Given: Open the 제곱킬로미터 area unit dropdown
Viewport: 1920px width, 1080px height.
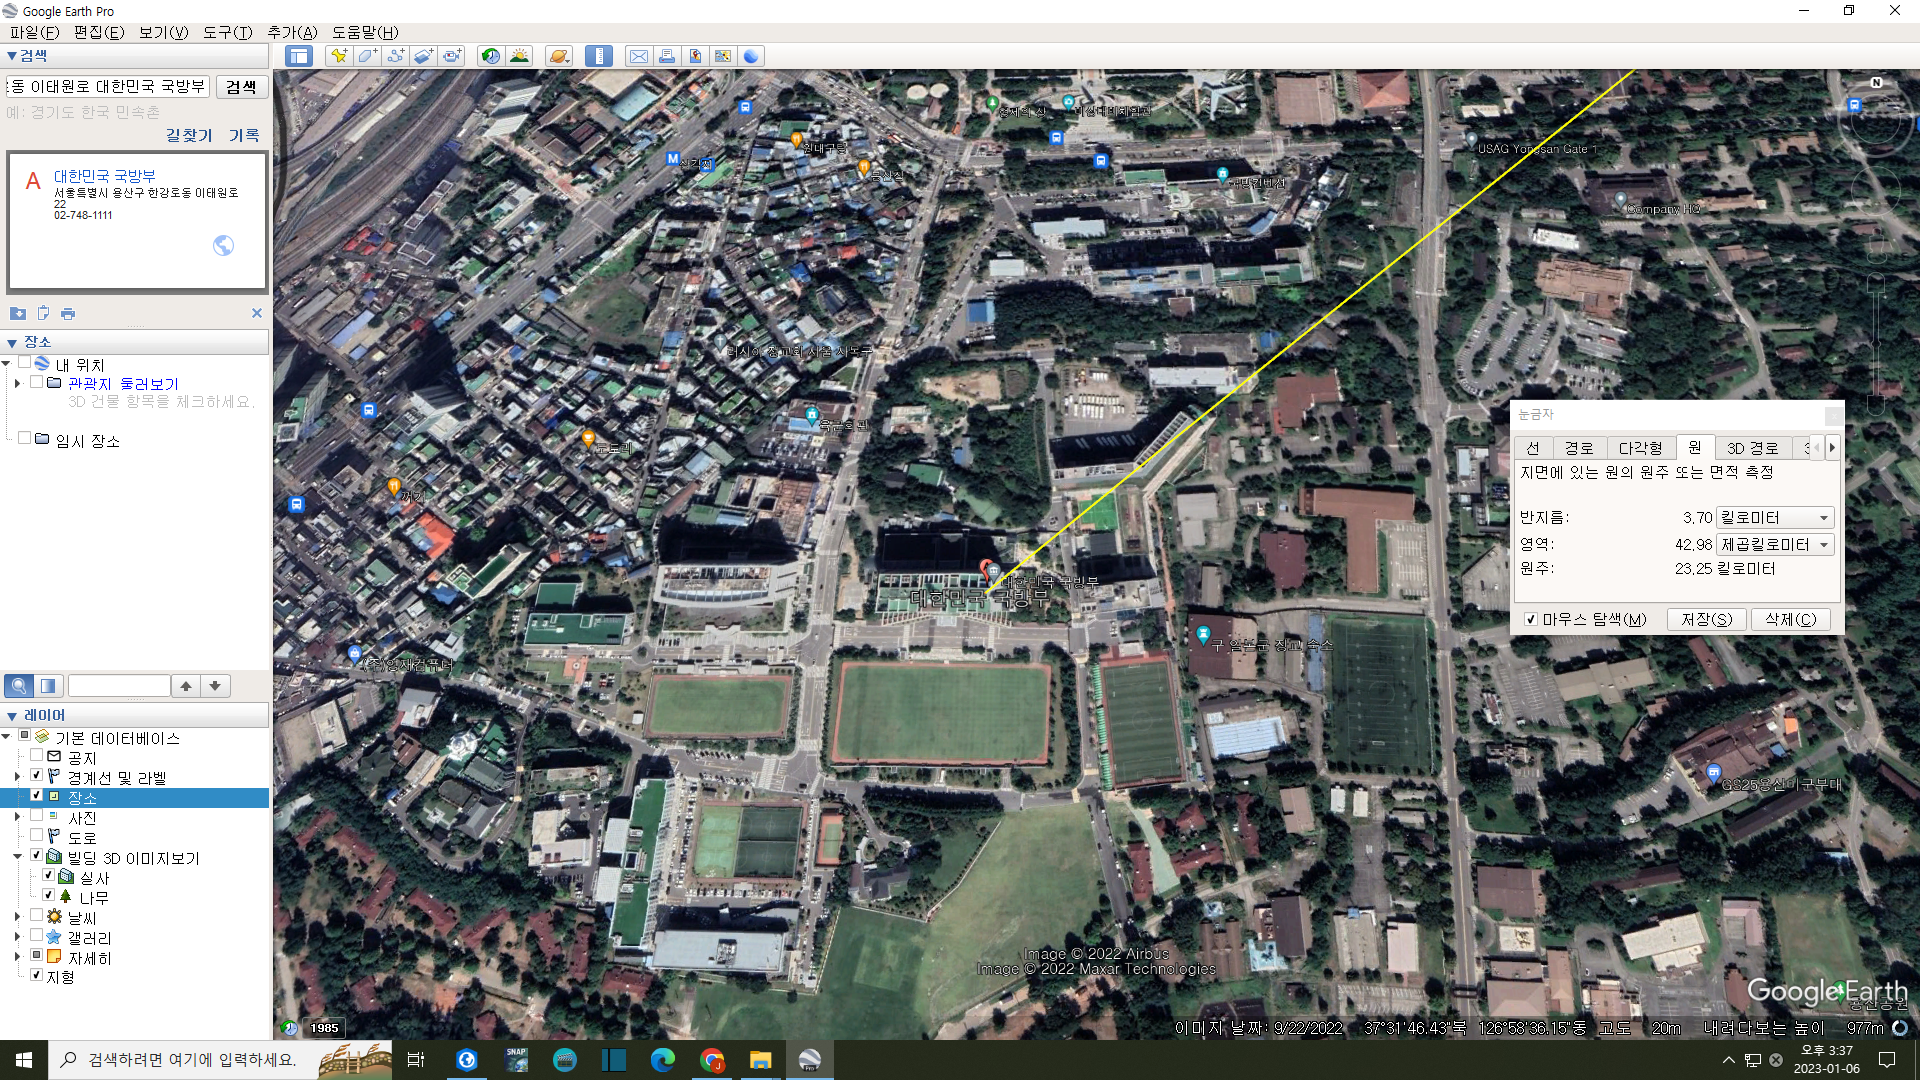Looking at the screenshot, I should (1775, 545).
